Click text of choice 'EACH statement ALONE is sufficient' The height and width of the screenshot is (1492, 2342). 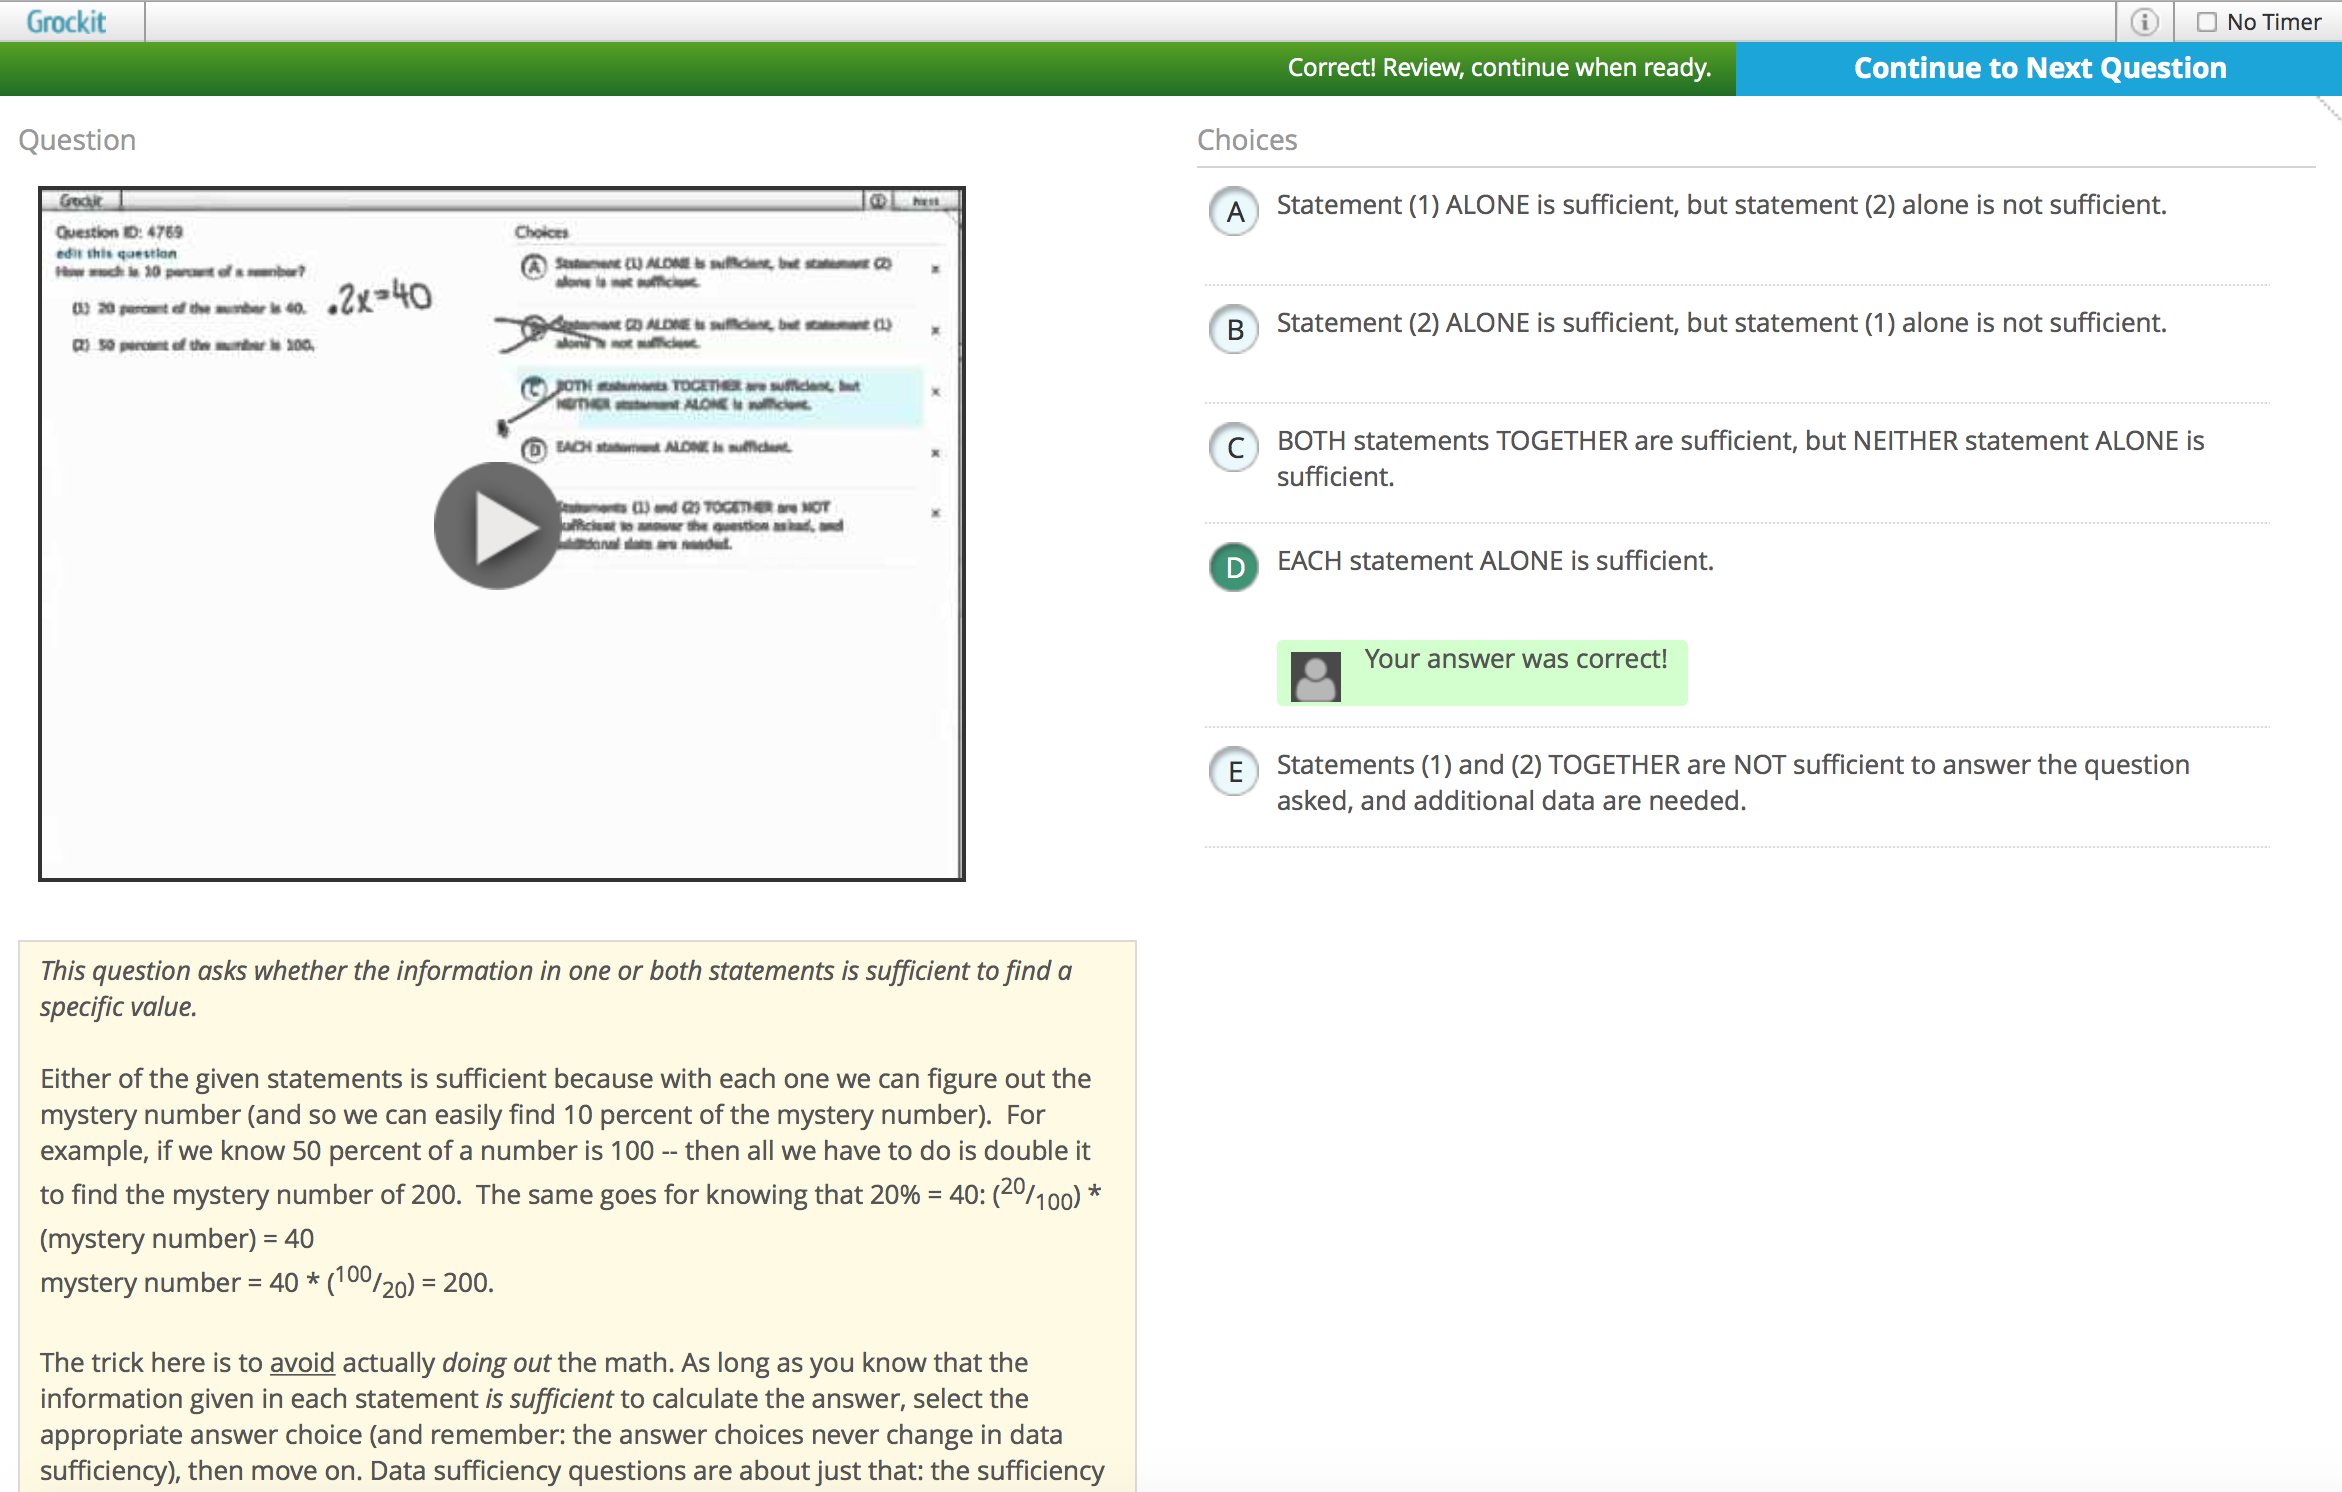(x=1495, y=561)
